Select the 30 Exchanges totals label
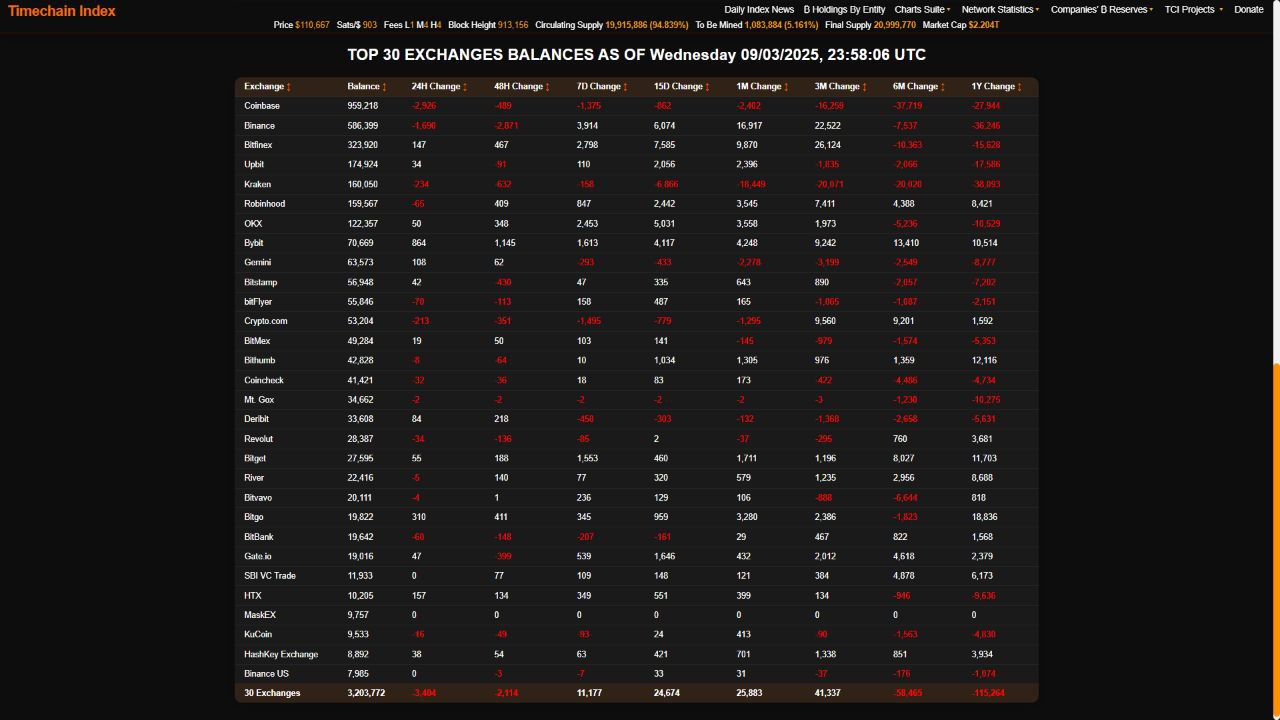The width and height of the screenshot is (1280, 720). point(272,693)
